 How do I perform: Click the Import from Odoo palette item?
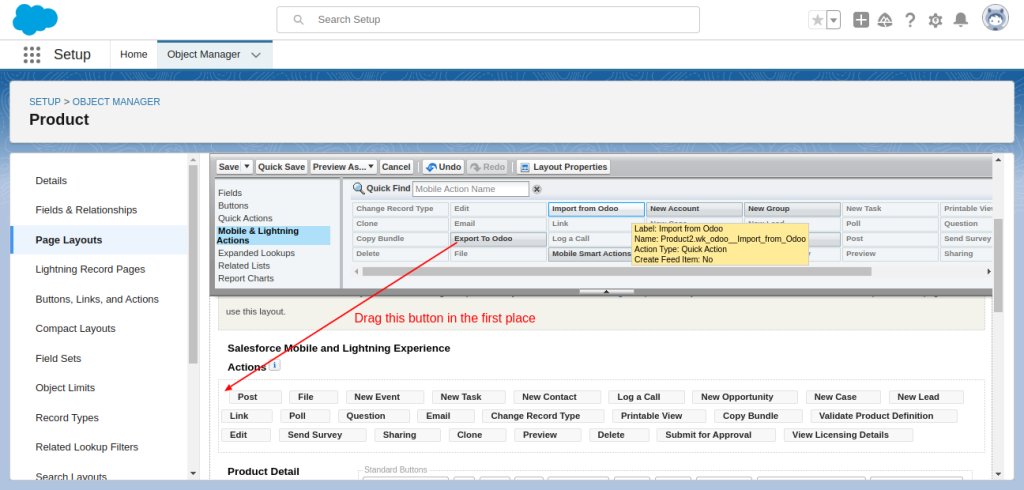coord(596,209)
